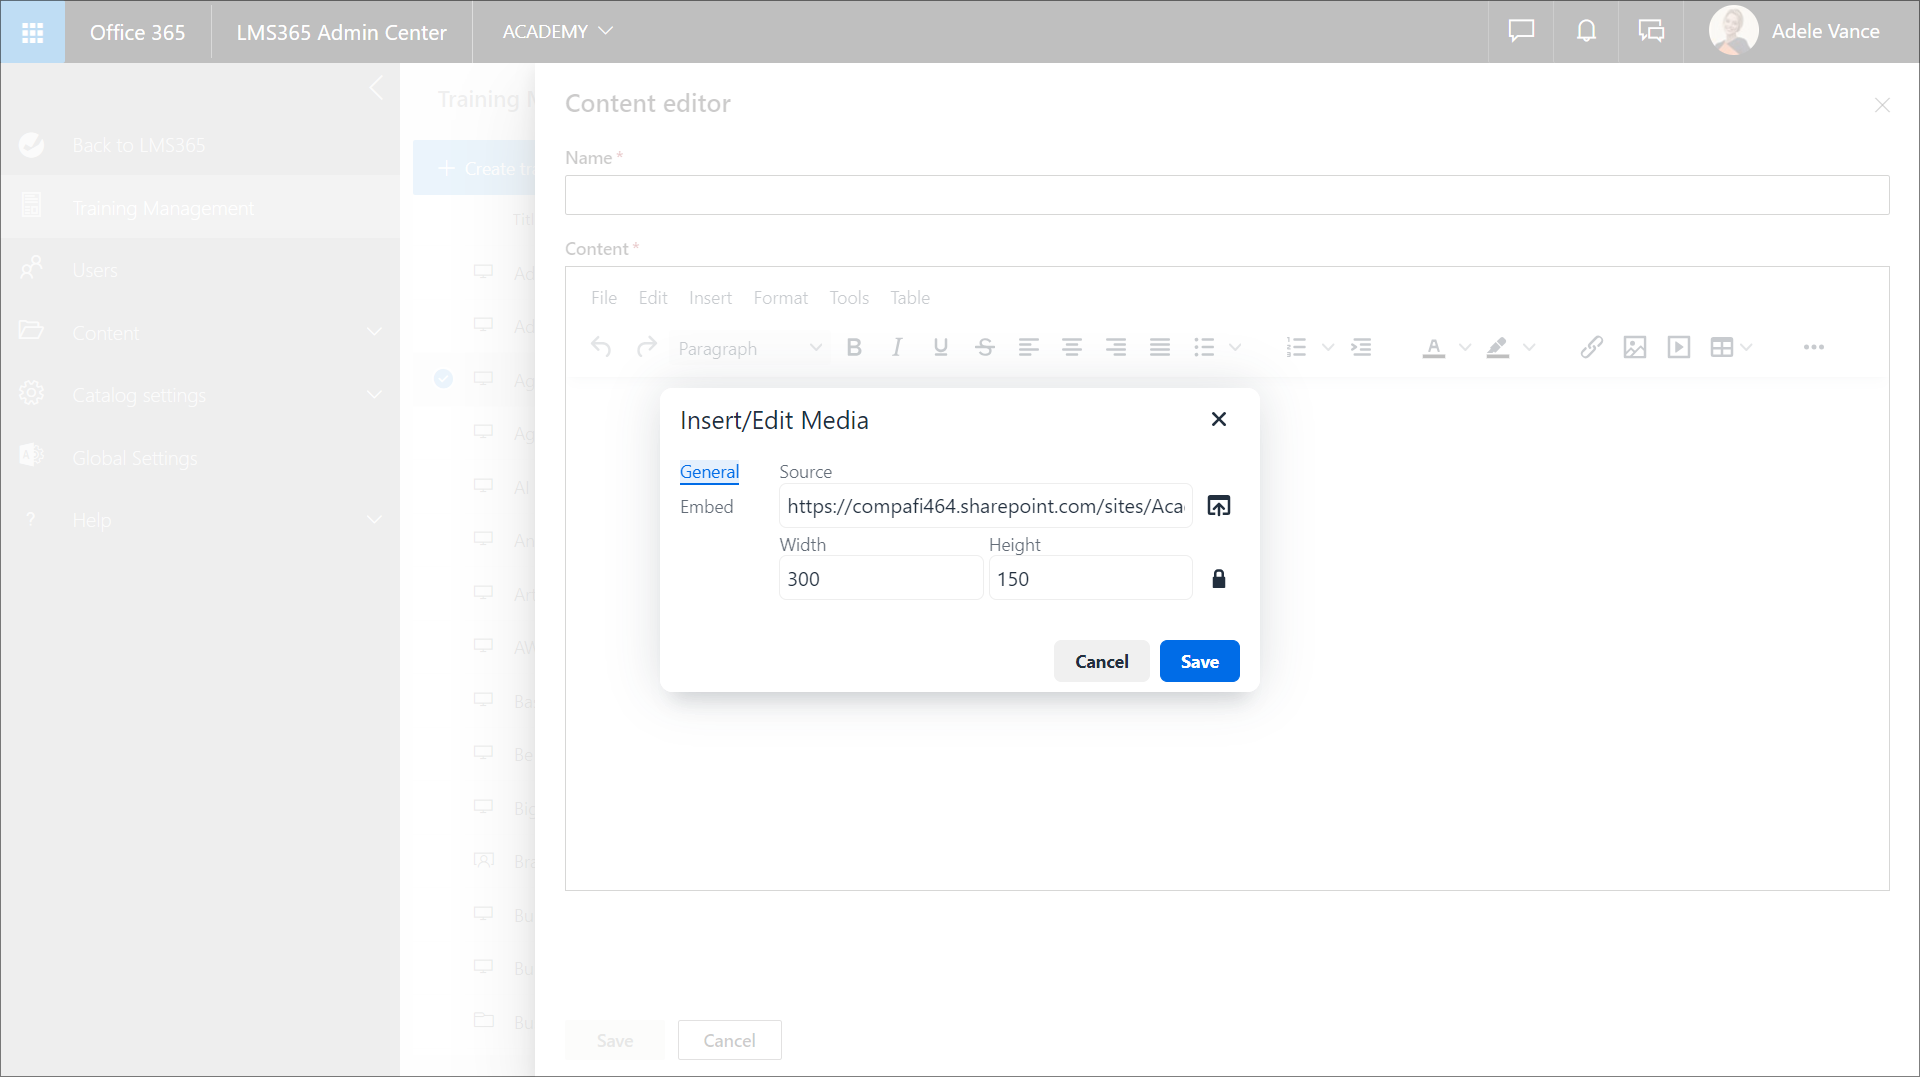Expand the insert table dropdown
1920x1077 pixels.
point(1746,347)
